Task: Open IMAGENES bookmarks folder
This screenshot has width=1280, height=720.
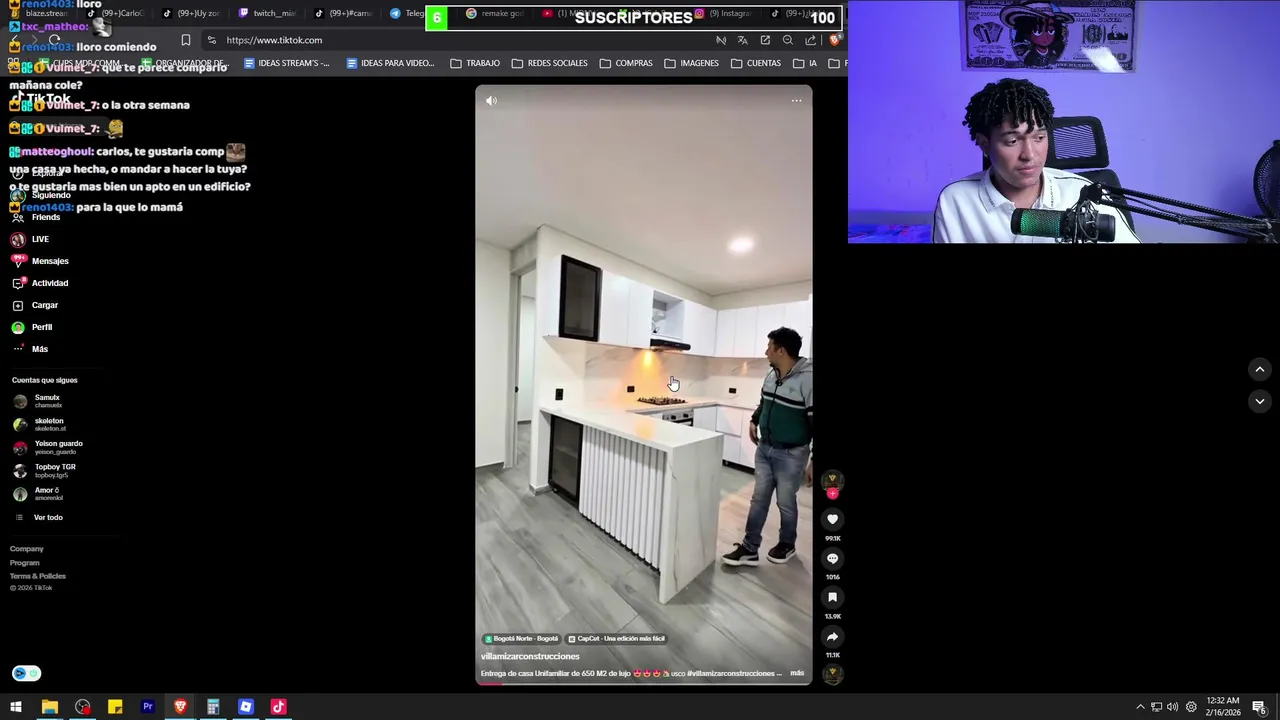Action: pyautogui.click(x=691, y=63)
